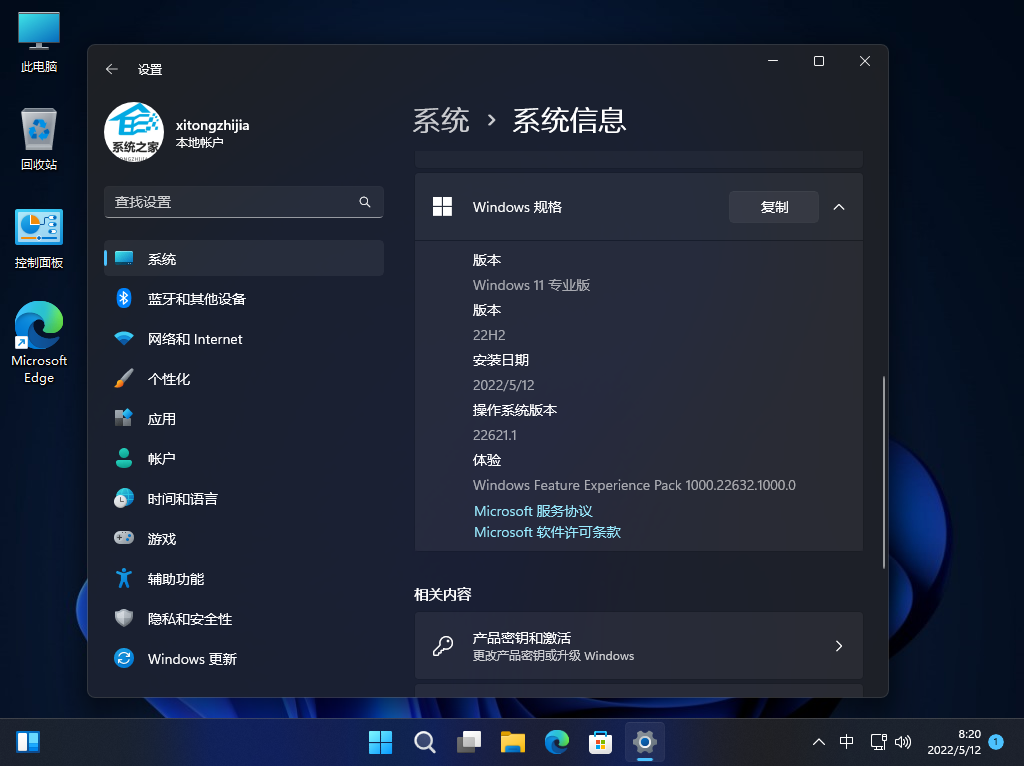Open Microsoft Store from the taskbar
The image size is (1024, 766).
(600, 742)
